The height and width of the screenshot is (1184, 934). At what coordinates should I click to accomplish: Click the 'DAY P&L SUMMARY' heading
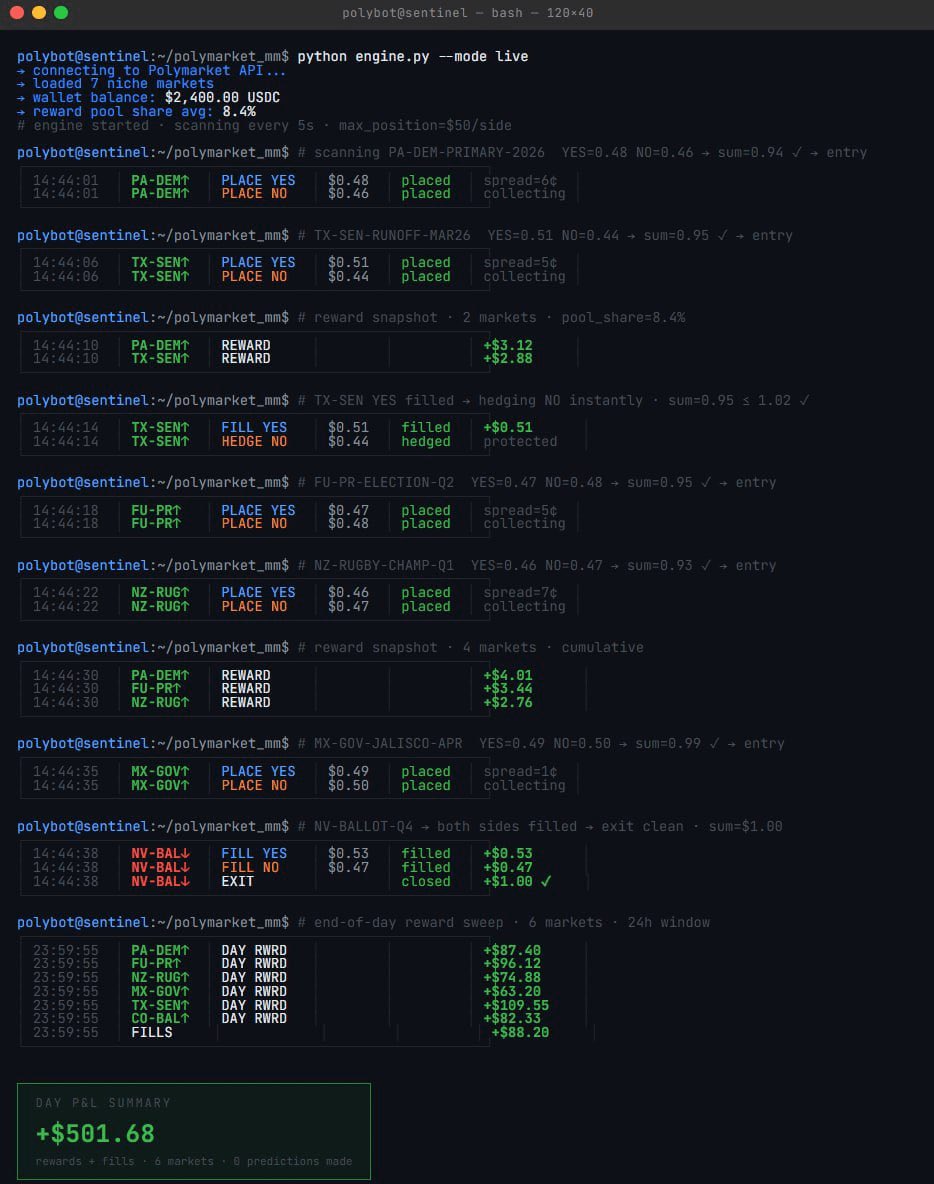click(103, 1102)
